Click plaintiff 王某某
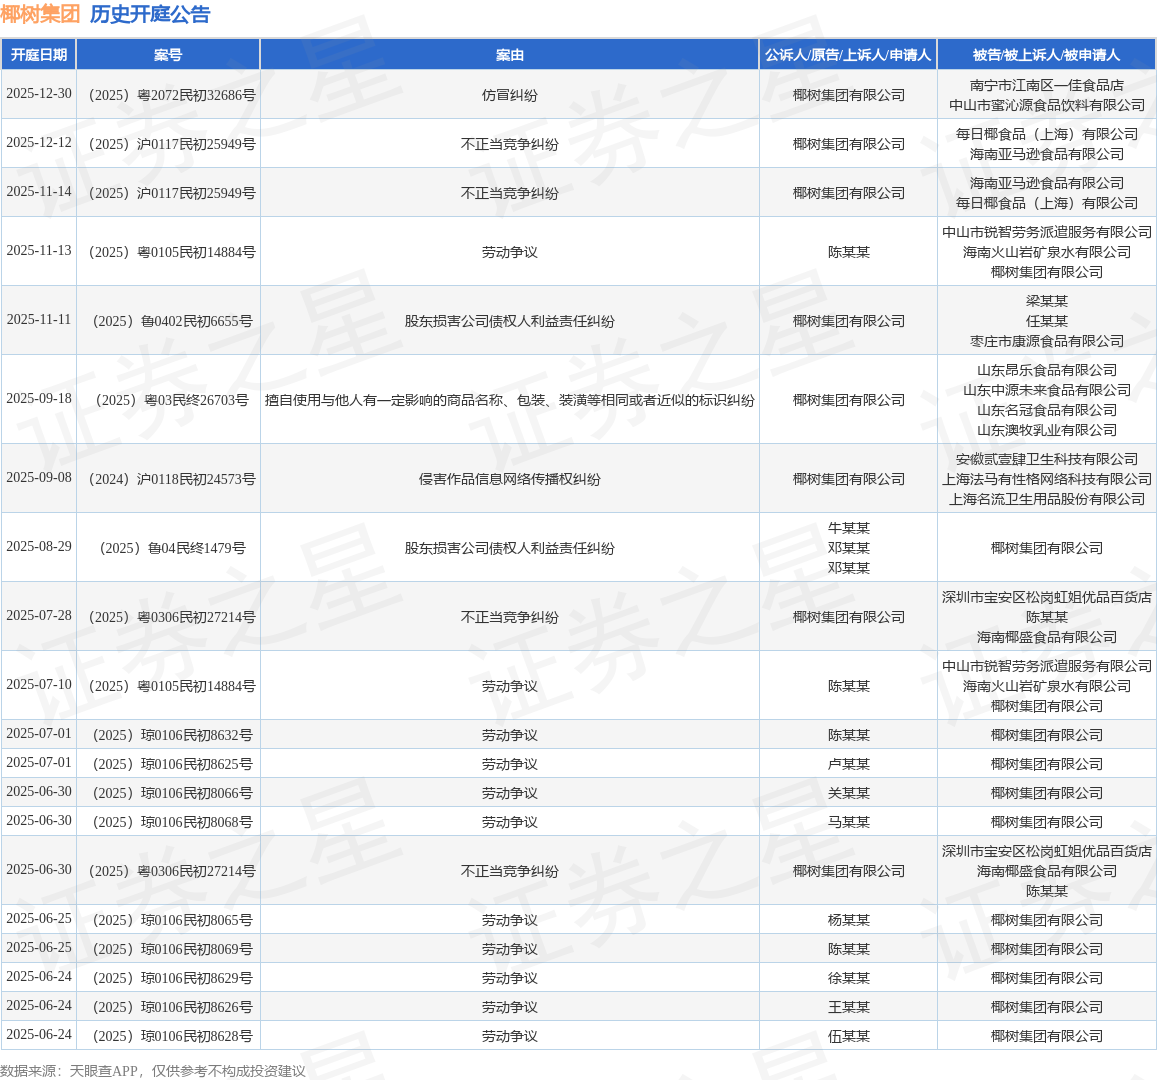The width and height of the screenshot is (1157, 1080). pos(849,1007)
